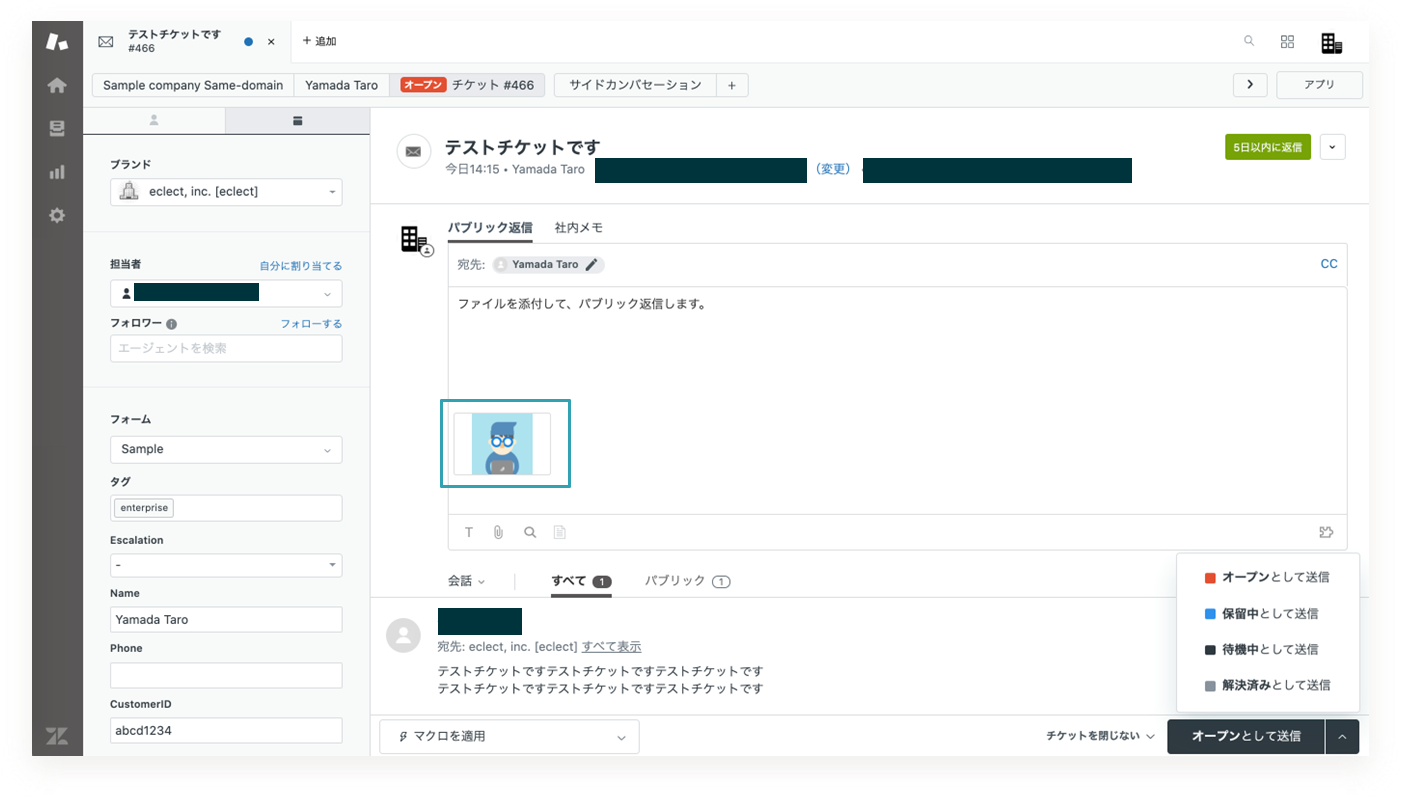This screenshot has width=1401, height=798.
Task: Click the 自分に割り当てる link
Action: pyautogui.click(x=301, y=266)
